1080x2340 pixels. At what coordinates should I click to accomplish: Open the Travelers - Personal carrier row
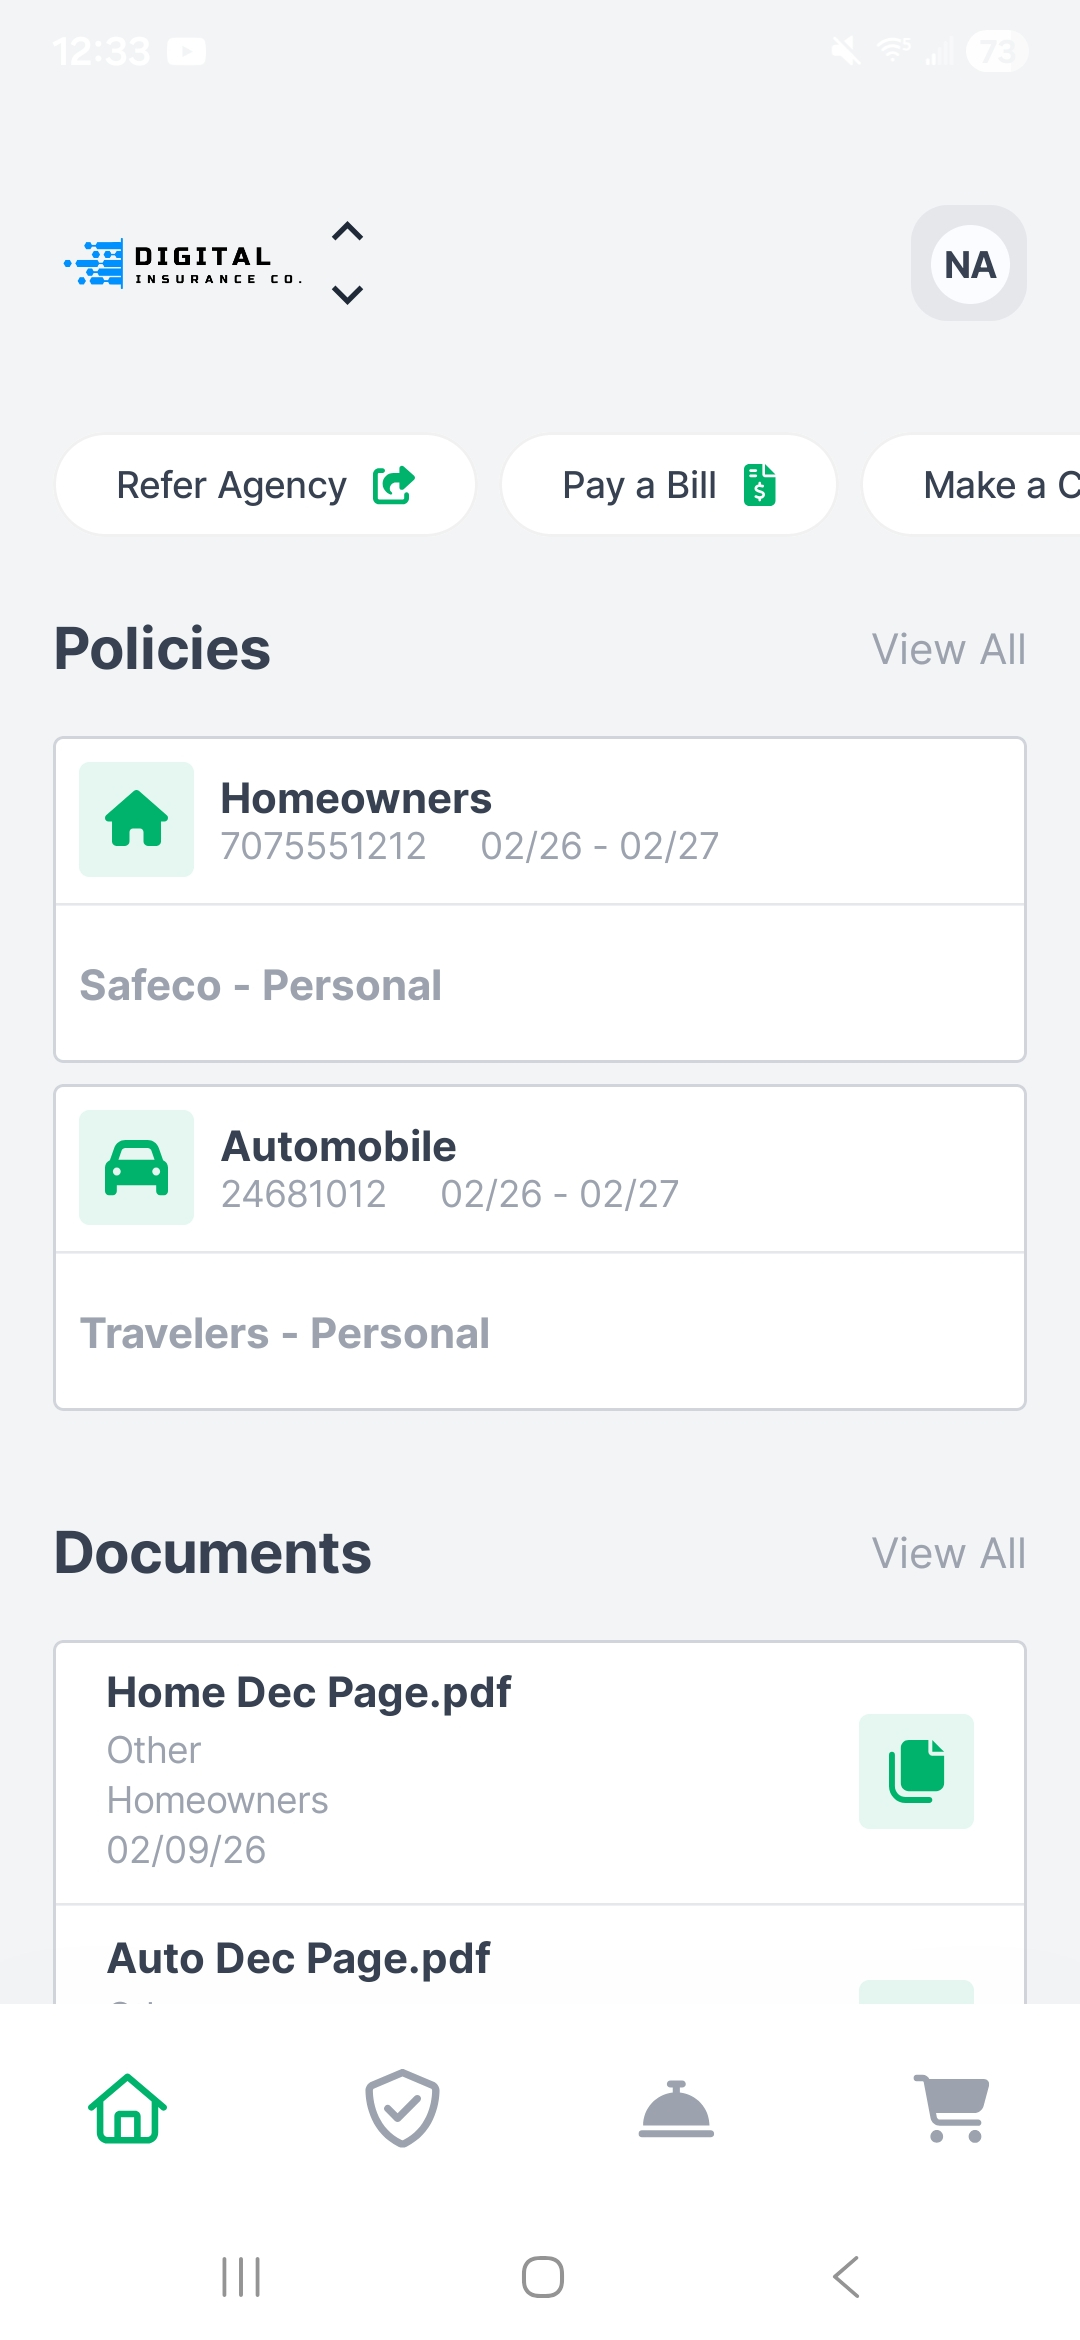click(x=540, y=1333)
